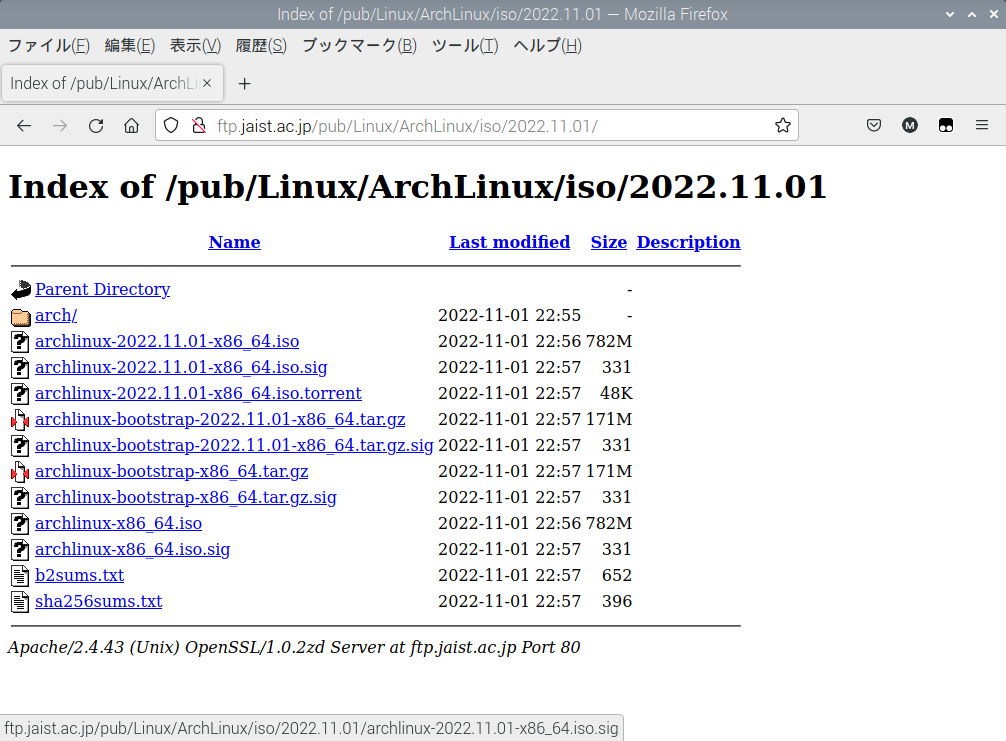Download archlinux-2022.11.01-x86_64.iso
Viewport: 1006px width, 741px height.
[167, 341]
